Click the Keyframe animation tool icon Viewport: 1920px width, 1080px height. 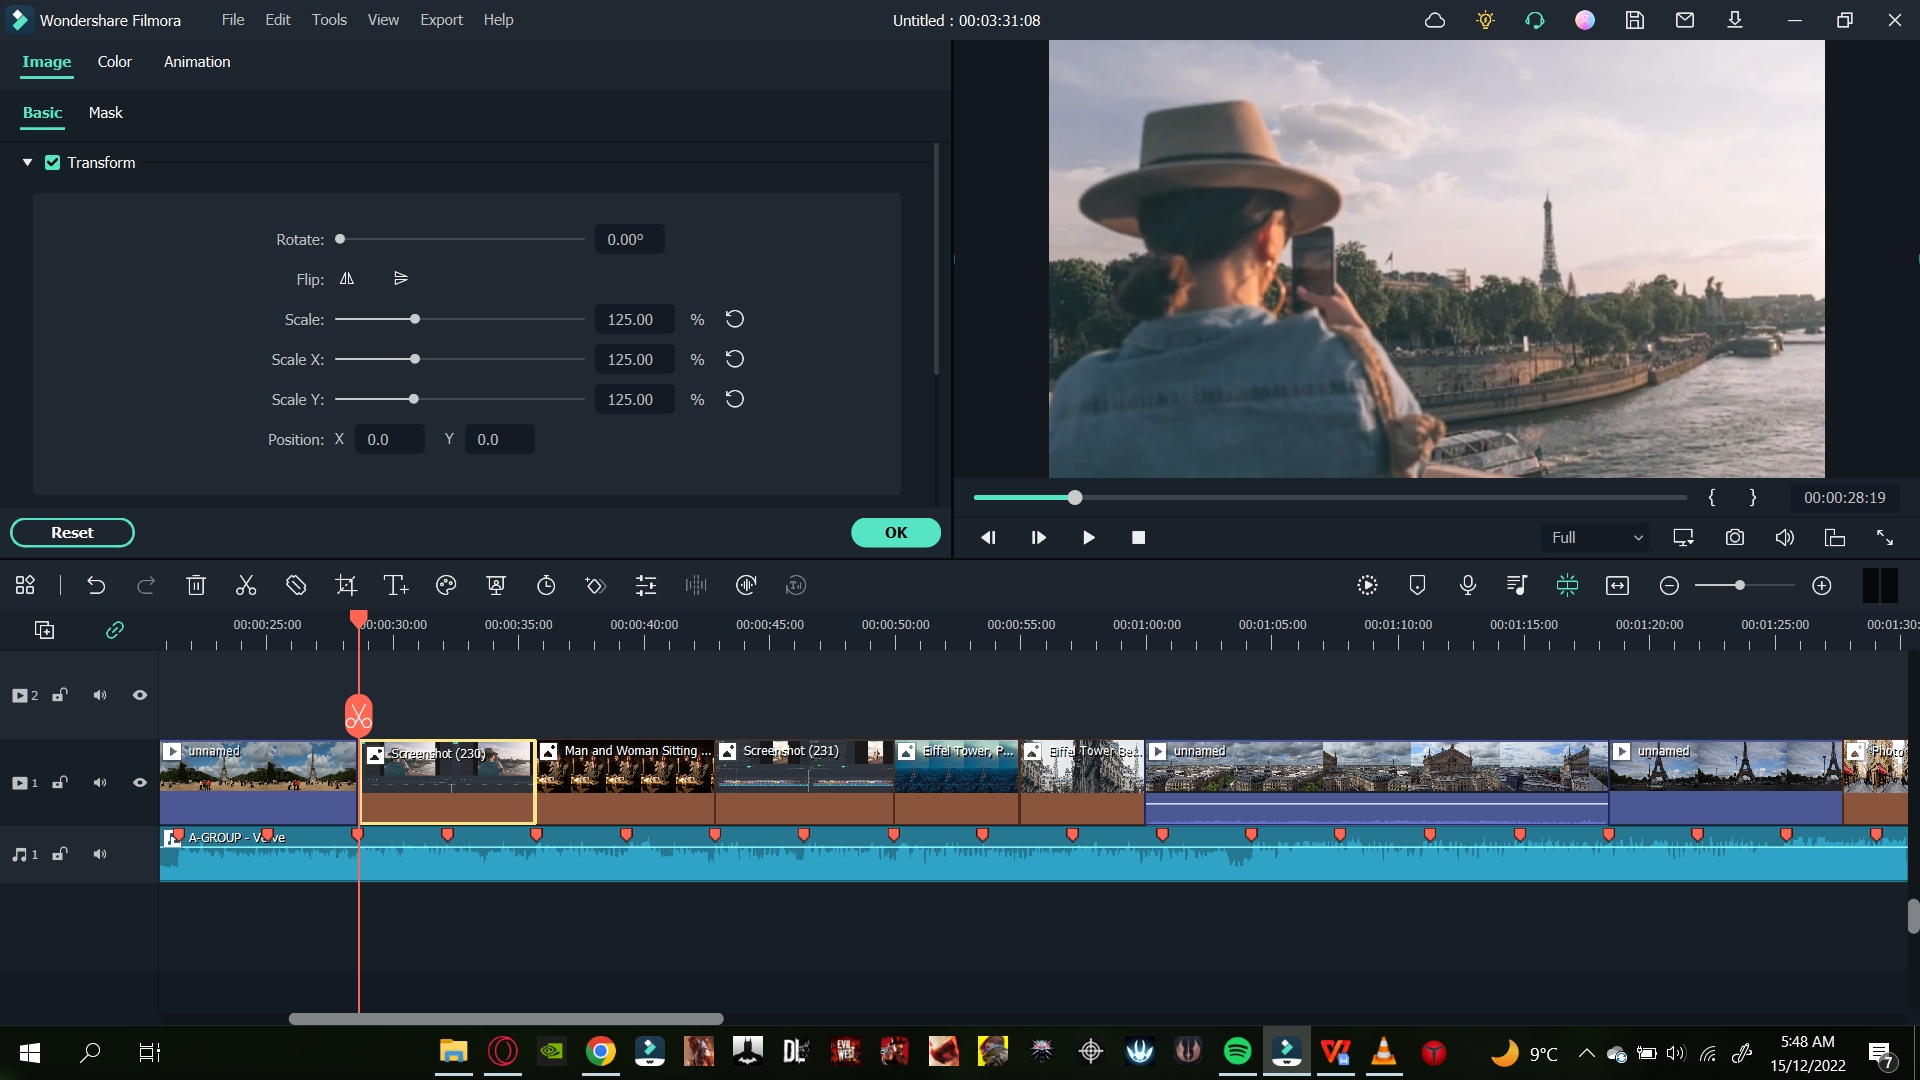595,585
